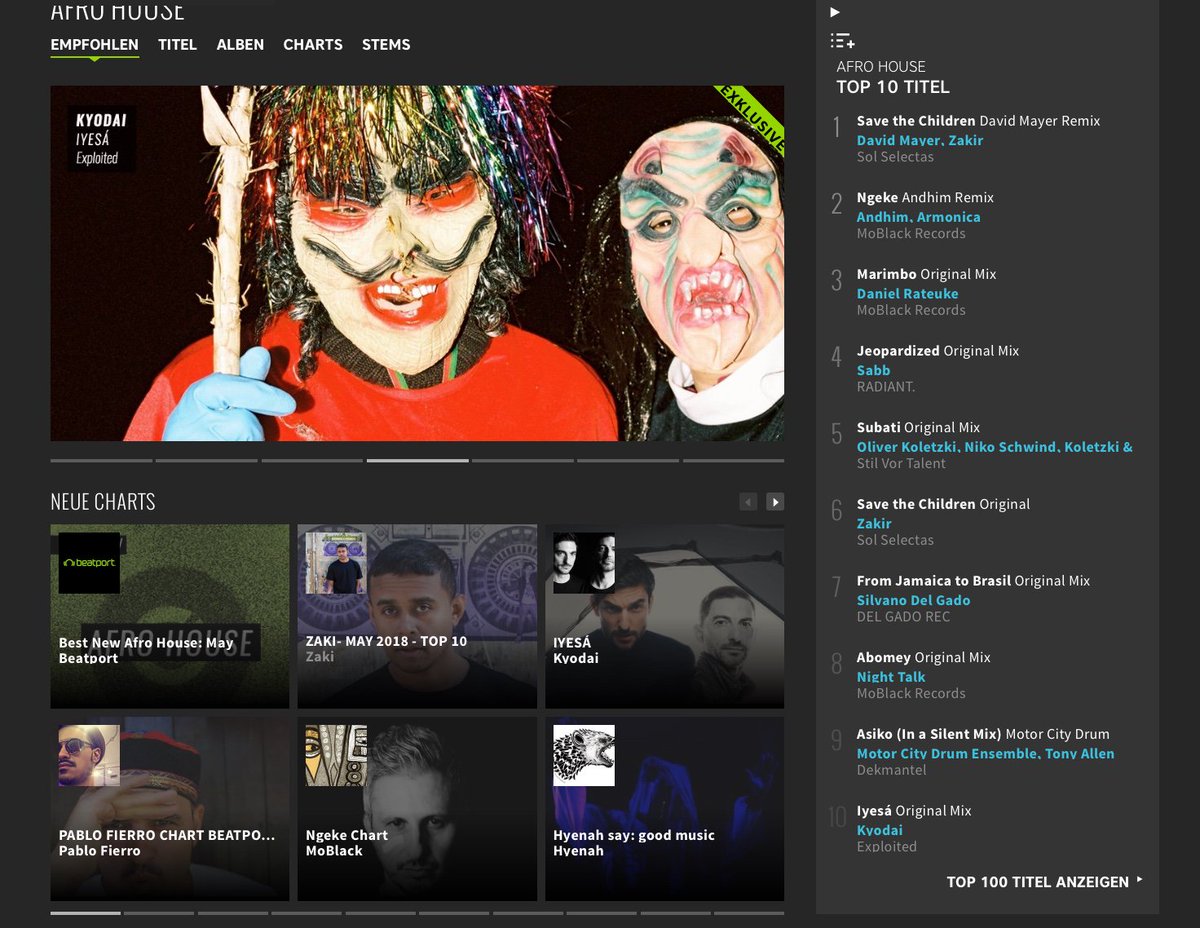The image size is (1200, 928).
Task: Open artist link Oliver Koletzki, Niko Schwind
Action: tap(995, 447)
